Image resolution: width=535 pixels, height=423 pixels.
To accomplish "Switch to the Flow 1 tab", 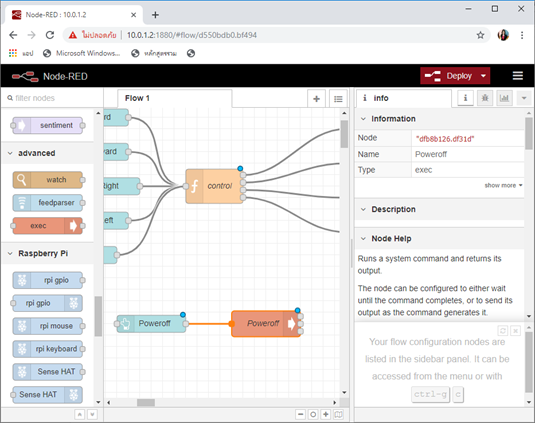I will [175, 98].
